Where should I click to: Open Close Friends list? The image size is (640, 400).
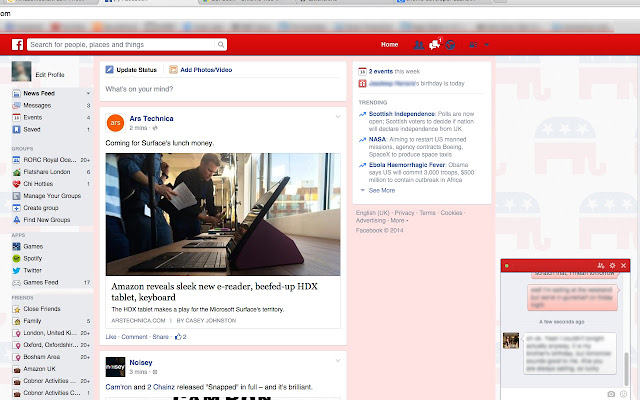click(x=42, y=309)
